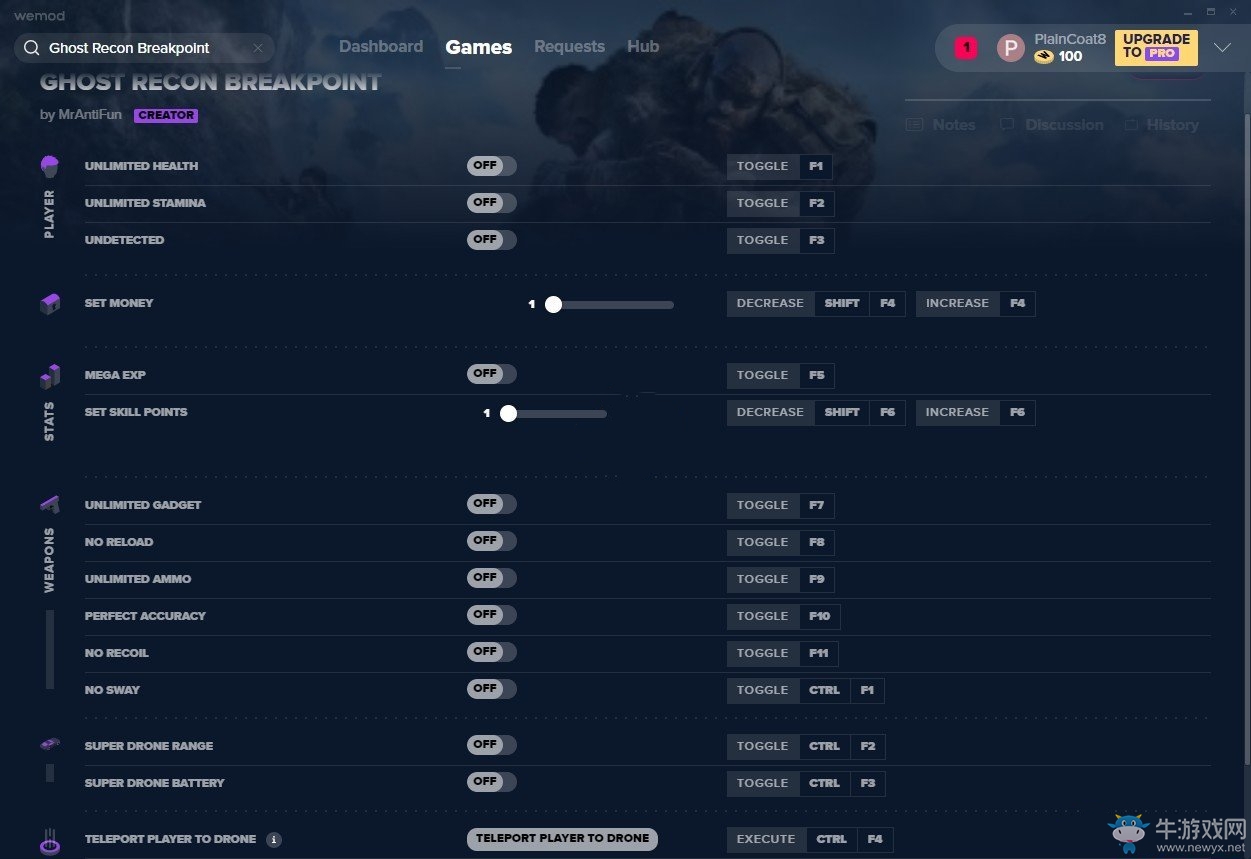Click the CTRL key box for No Sway
Screen dimensions: 1251x859
tap(824, 691)
